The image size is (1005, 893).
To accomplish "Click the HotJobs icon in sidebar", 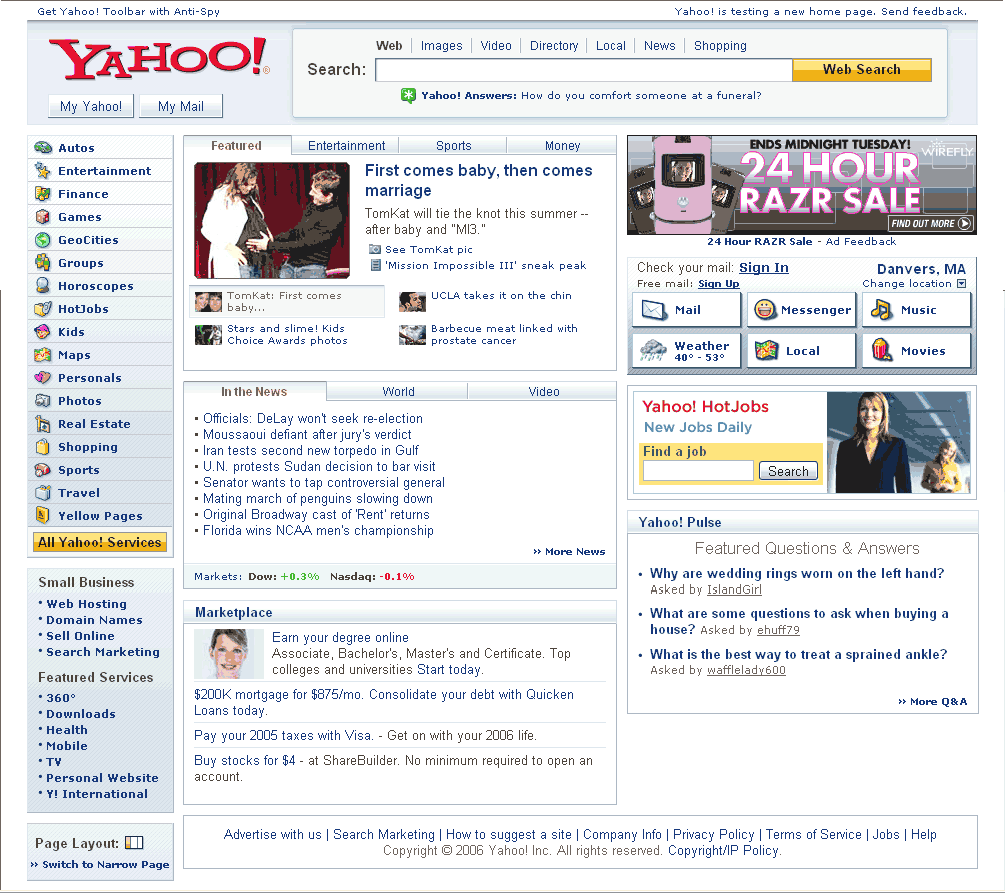I will pos(43,308).
